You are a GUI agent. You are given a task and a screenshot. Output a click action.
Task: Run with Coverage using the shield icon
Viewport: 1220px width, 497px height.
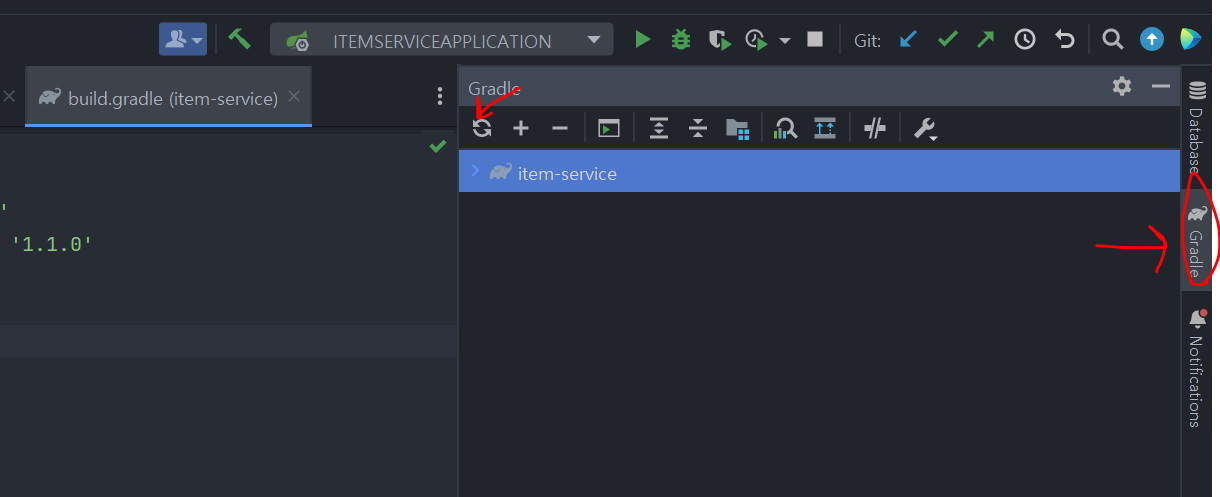pyautogui.click(x=718, y=40)
